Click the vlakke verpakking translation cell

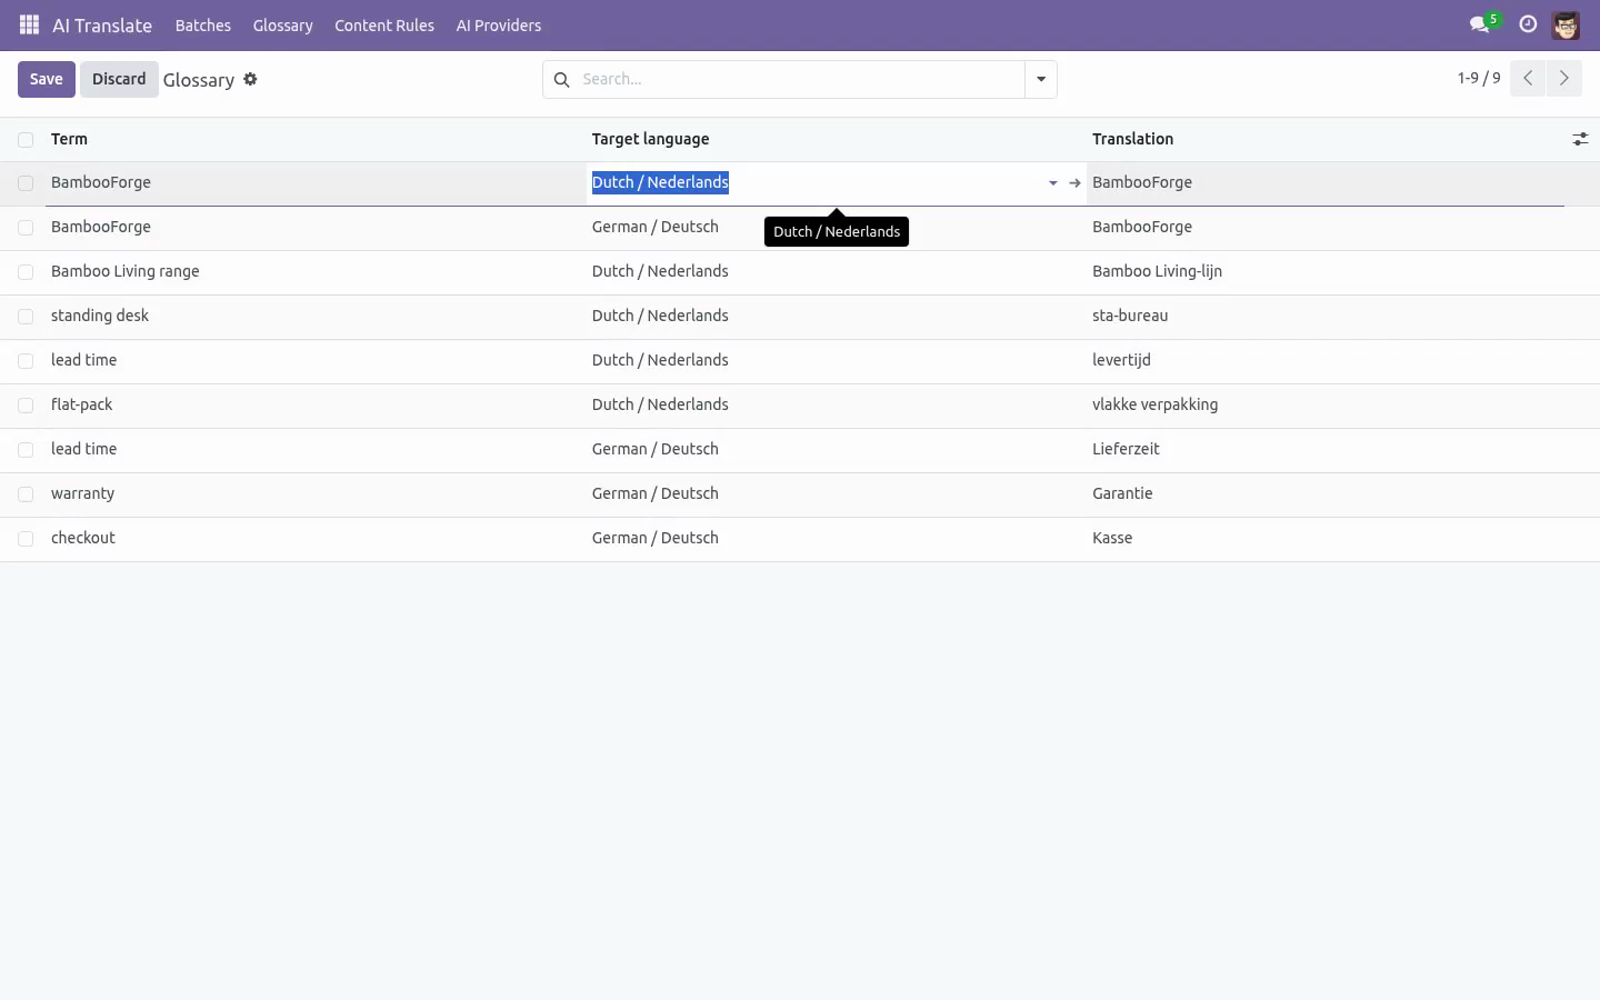tap(1155, 405)
